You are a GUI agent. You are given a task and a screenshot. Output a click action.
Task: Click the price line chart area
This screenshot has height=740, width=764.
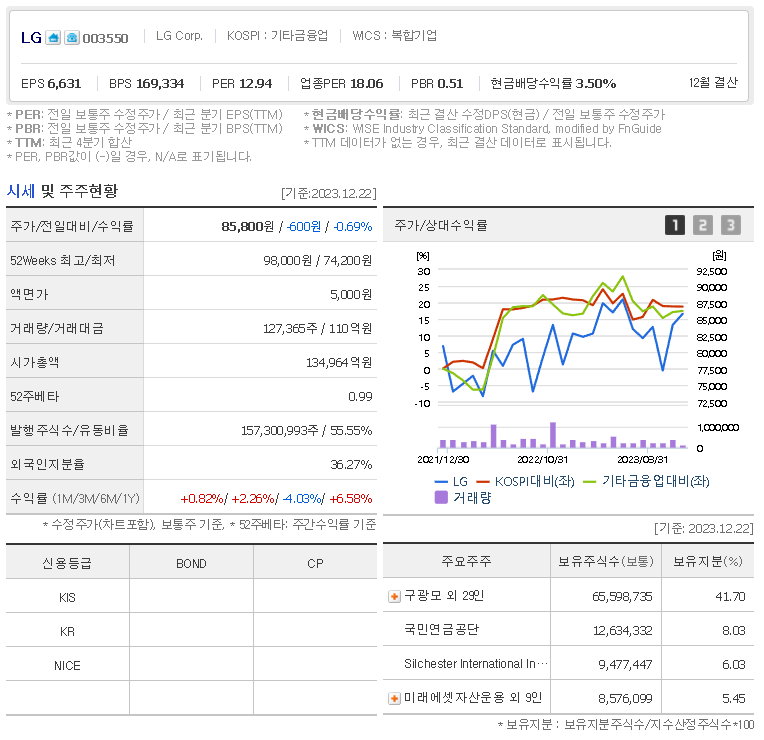coord(563,337)
